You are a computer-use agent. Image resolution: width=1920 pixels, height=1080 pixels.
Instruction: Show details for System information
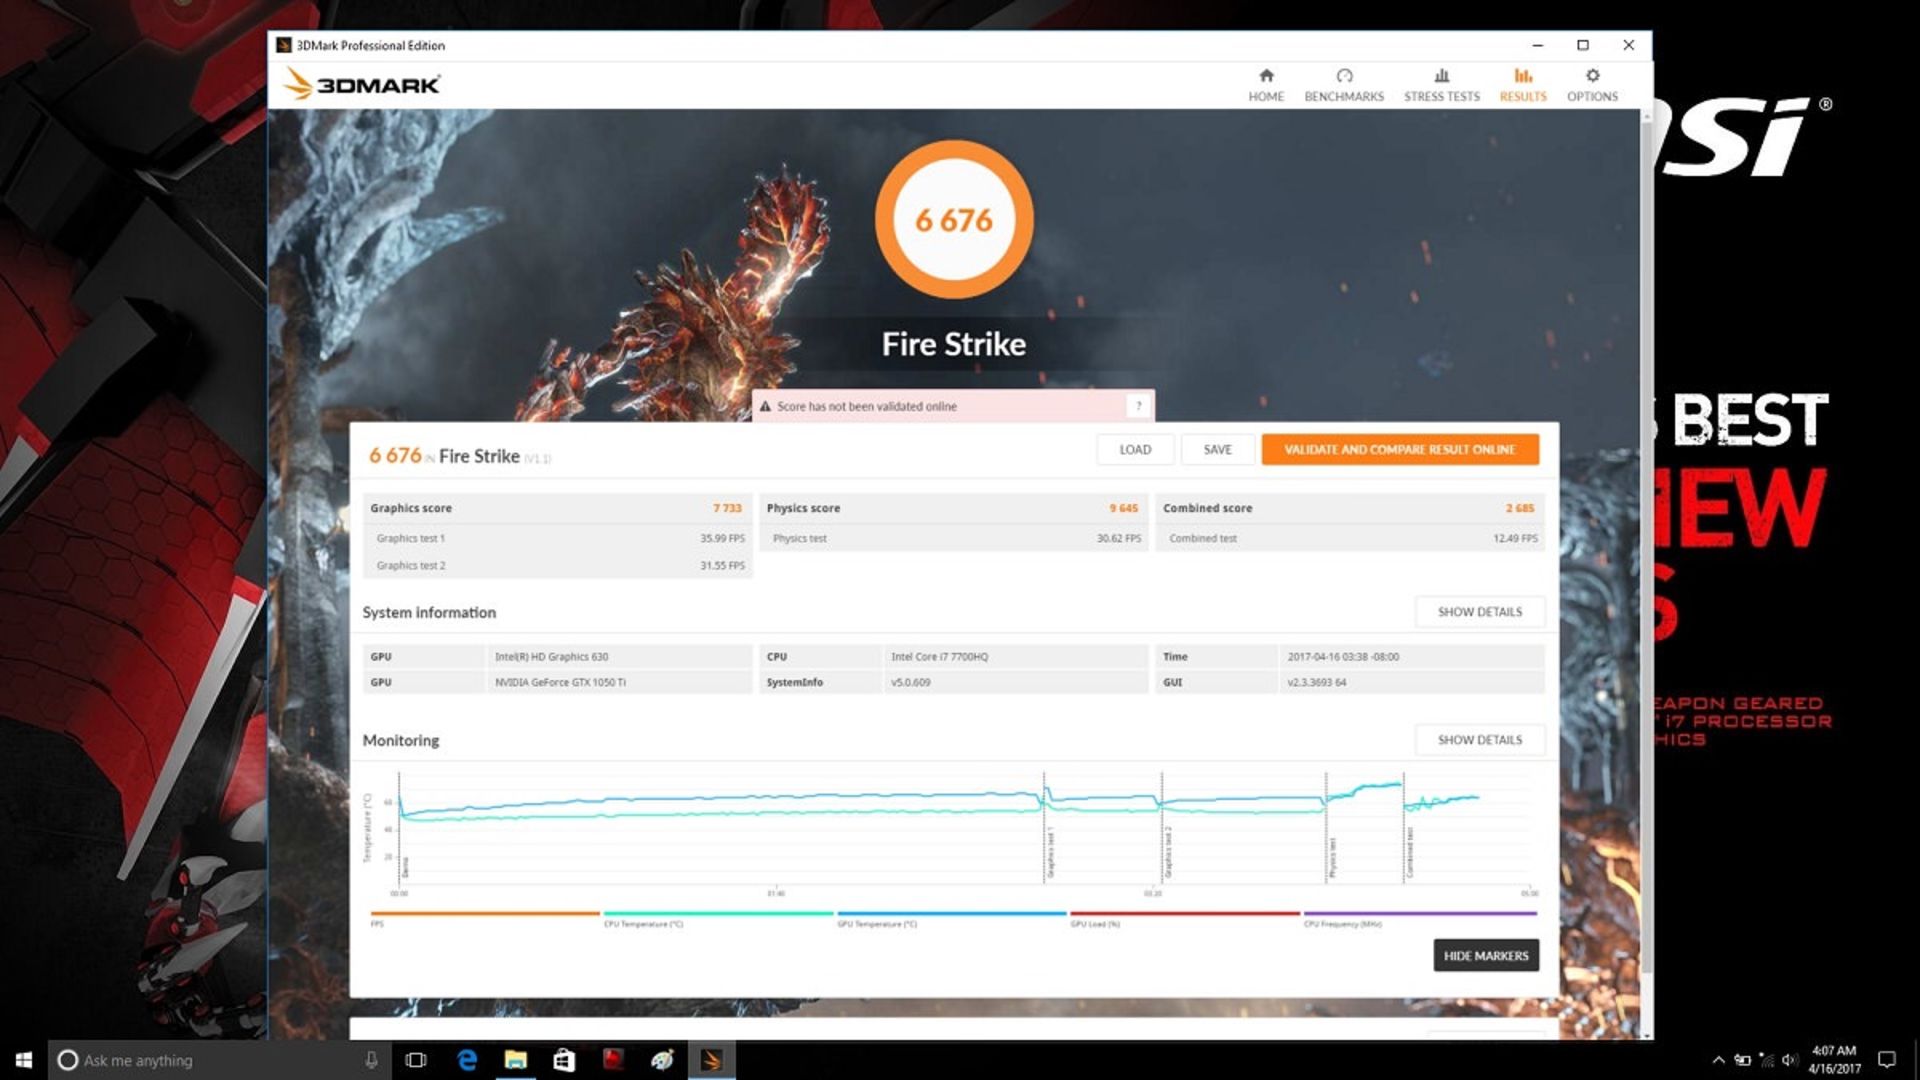point(1480,612)
